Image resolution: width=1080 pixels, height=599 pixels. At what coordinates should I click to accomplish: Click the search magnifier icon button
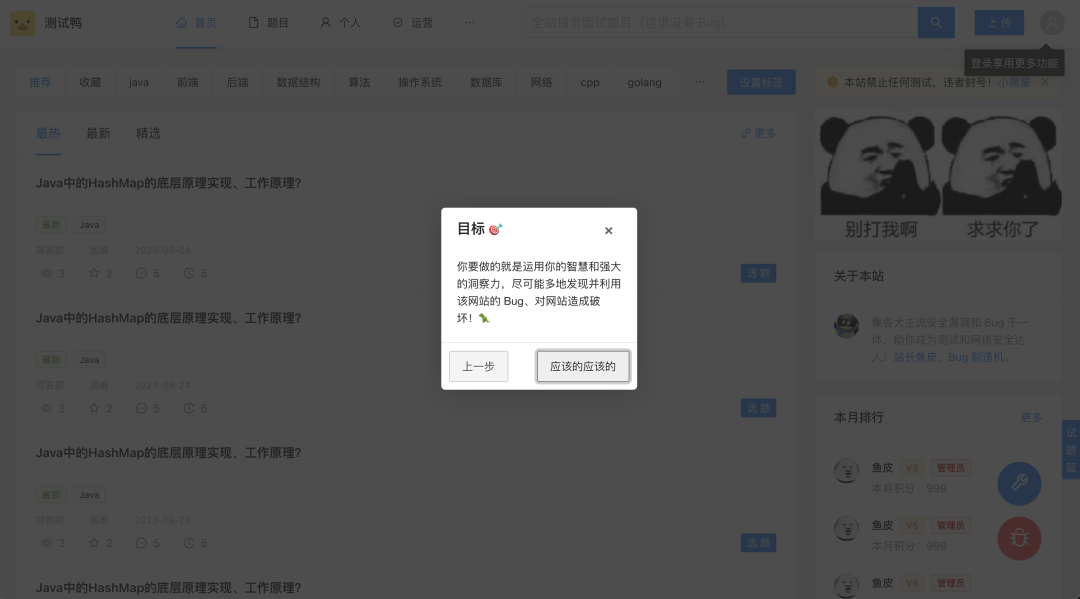[x=936, y=22]
